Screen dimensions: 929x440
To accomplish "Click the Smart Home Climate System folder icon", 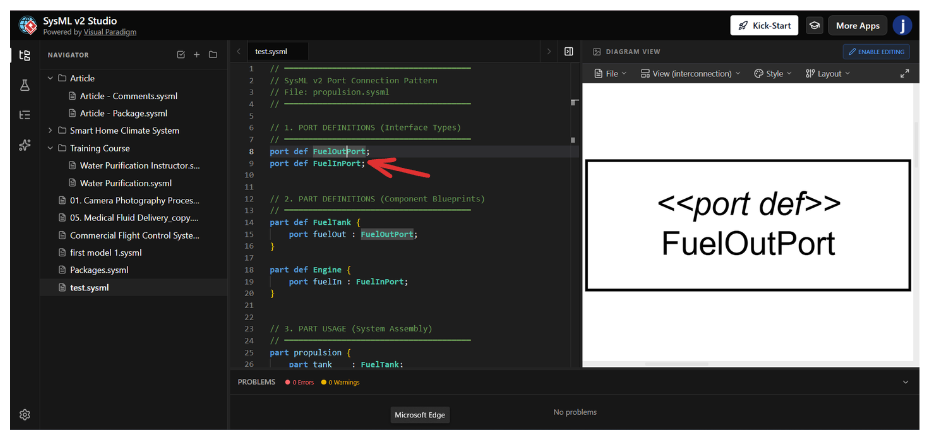I will click(x=62, y=130).
